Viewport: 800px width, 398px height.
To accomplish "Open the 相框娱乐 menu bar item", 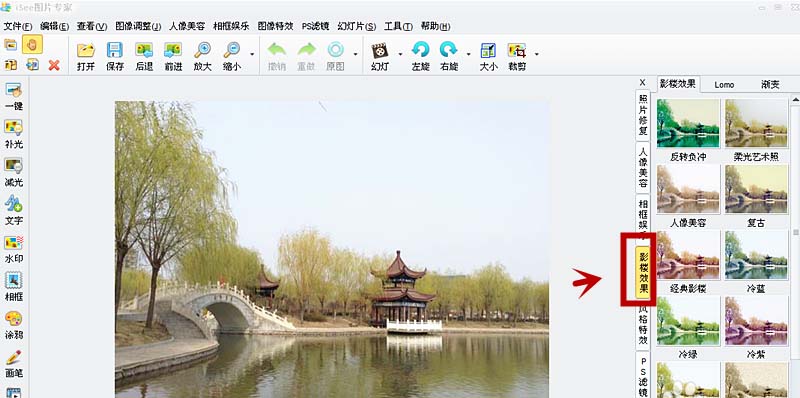I will [x=231, y=26].
